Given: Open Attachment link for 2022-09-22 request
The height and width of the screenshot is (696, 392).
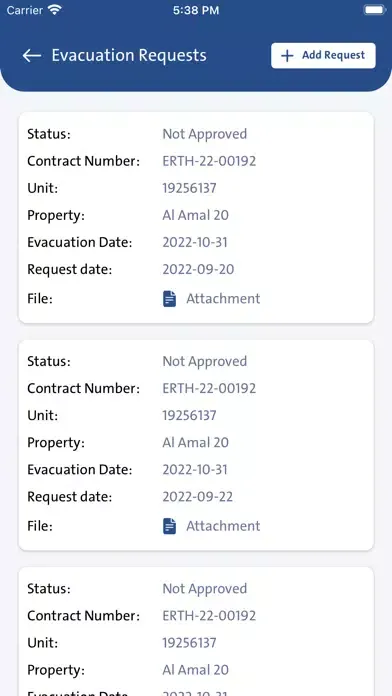Looking at the screenshot, I should (223, 526).
